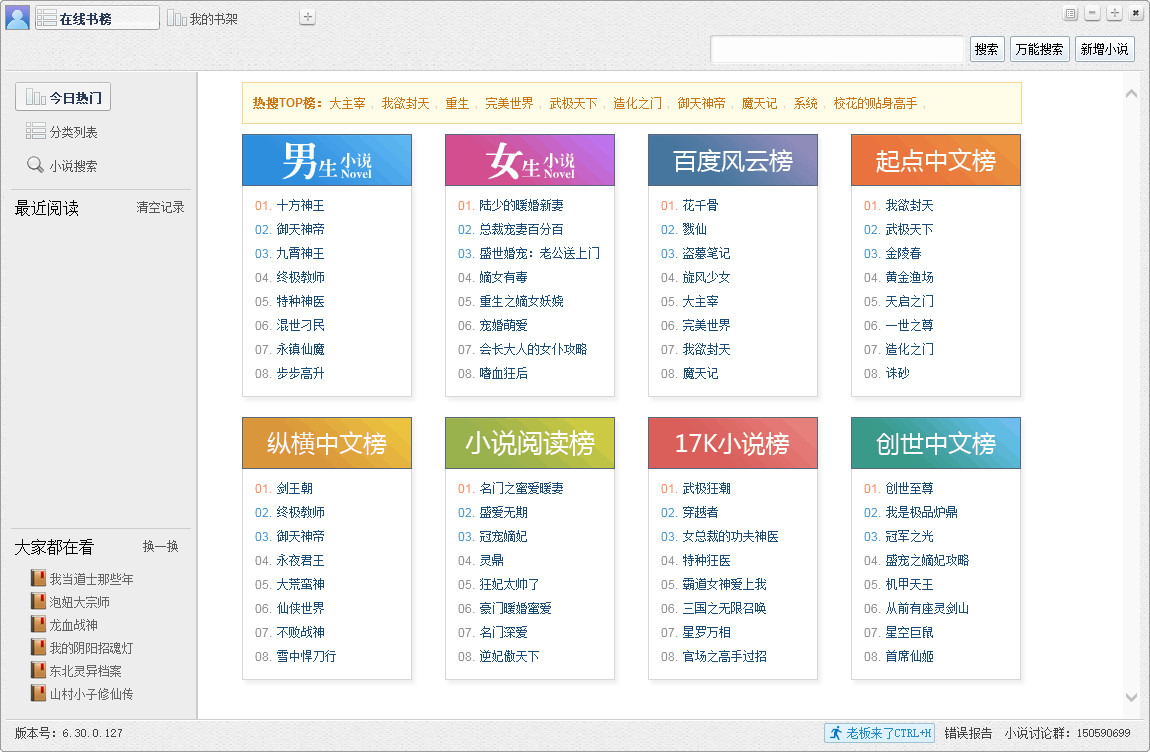The height and width of the screenshot is (752, 1150).
Task: Open the novel 龙血战神
Action: point(73,625)
